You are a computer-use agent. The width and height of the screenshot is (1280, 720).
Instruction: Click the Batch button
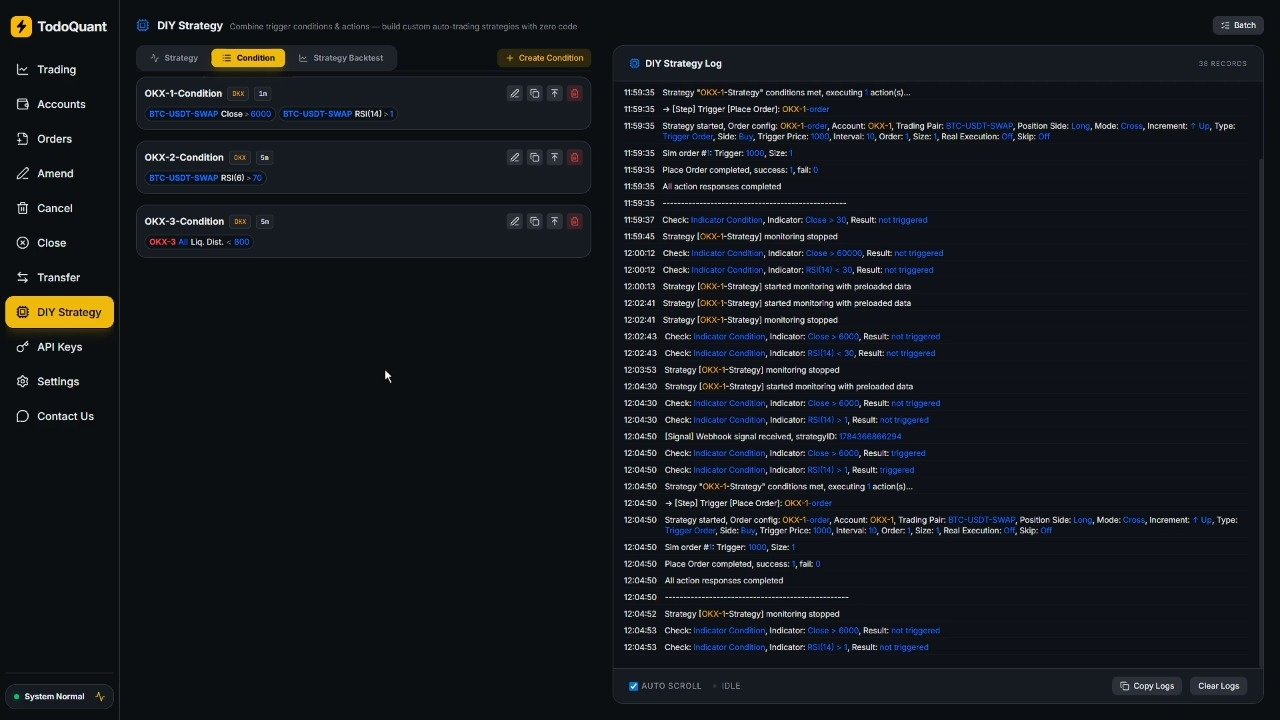[1238, 25]
